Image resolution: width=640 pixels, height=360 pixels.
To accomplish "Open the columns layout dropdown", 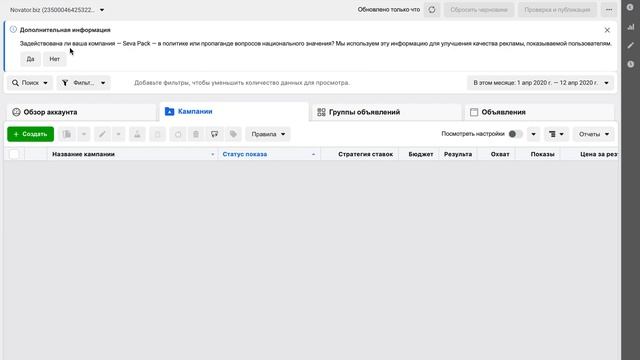I will click(556, 134).
